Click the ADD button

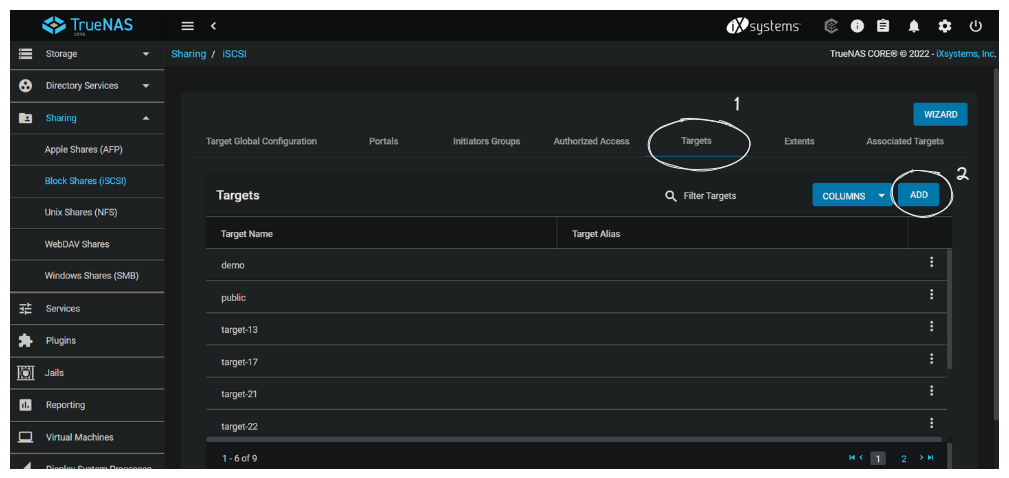[919, 195]
